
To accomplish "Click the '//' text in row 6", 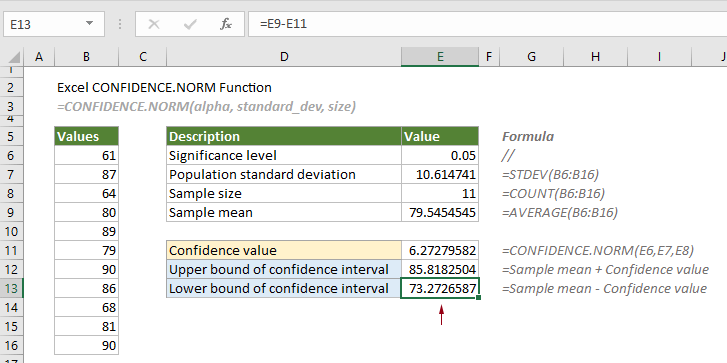I will pos(508,156).
